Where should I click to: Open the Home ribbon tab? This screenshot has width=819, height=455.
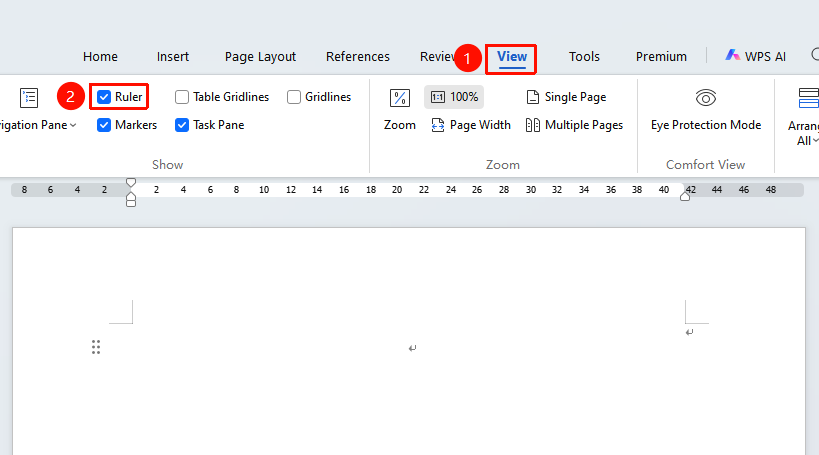(100, 56)
